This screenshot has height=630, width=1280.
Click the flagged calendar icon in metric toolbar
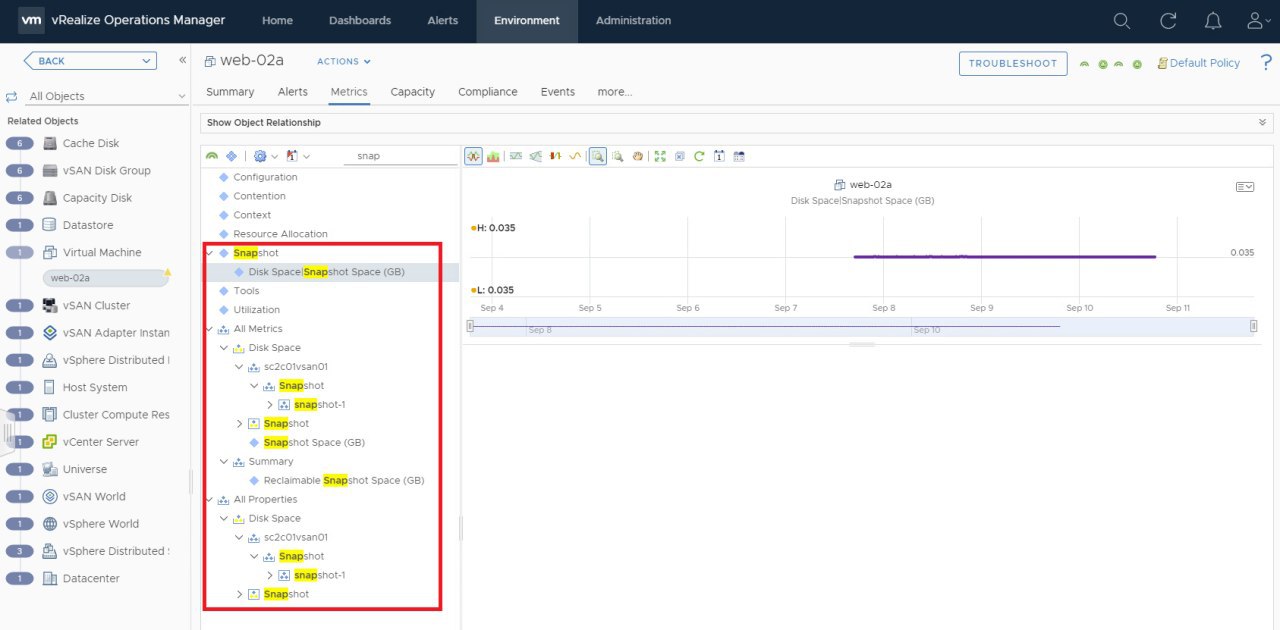click(292, 156)
